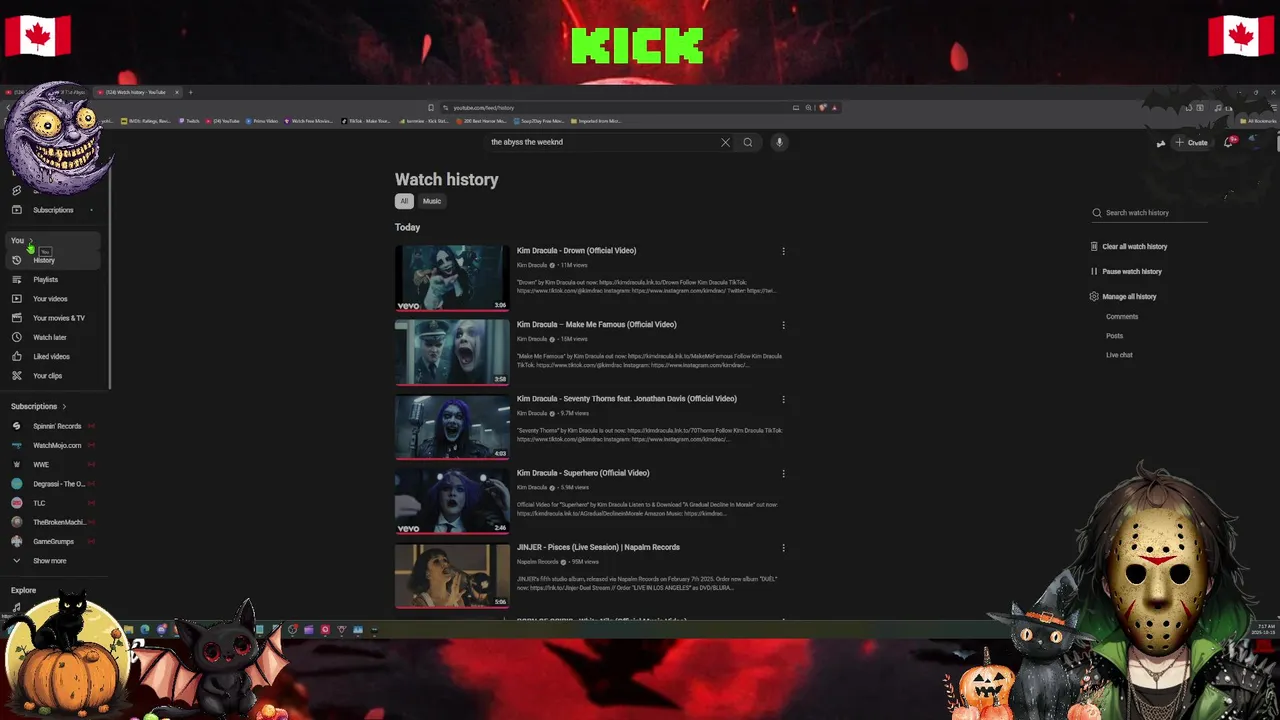Select the Music filter chip
The image size is (1280, 720).
click(x=431, y=201)
